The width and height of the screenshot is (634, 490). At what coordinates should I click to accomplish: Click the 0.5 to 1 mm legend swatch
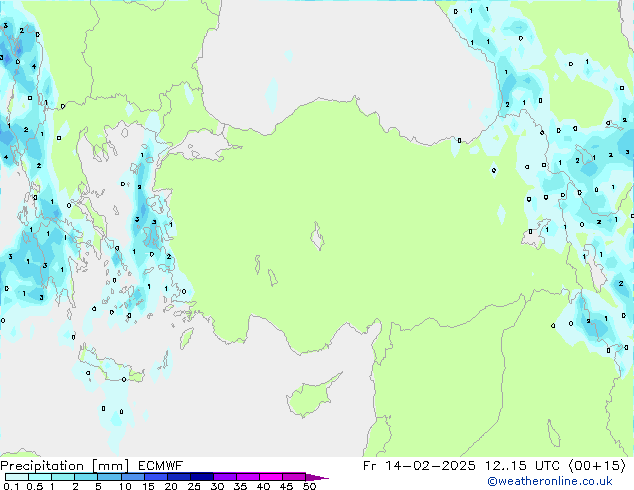(x=40, y=477)
